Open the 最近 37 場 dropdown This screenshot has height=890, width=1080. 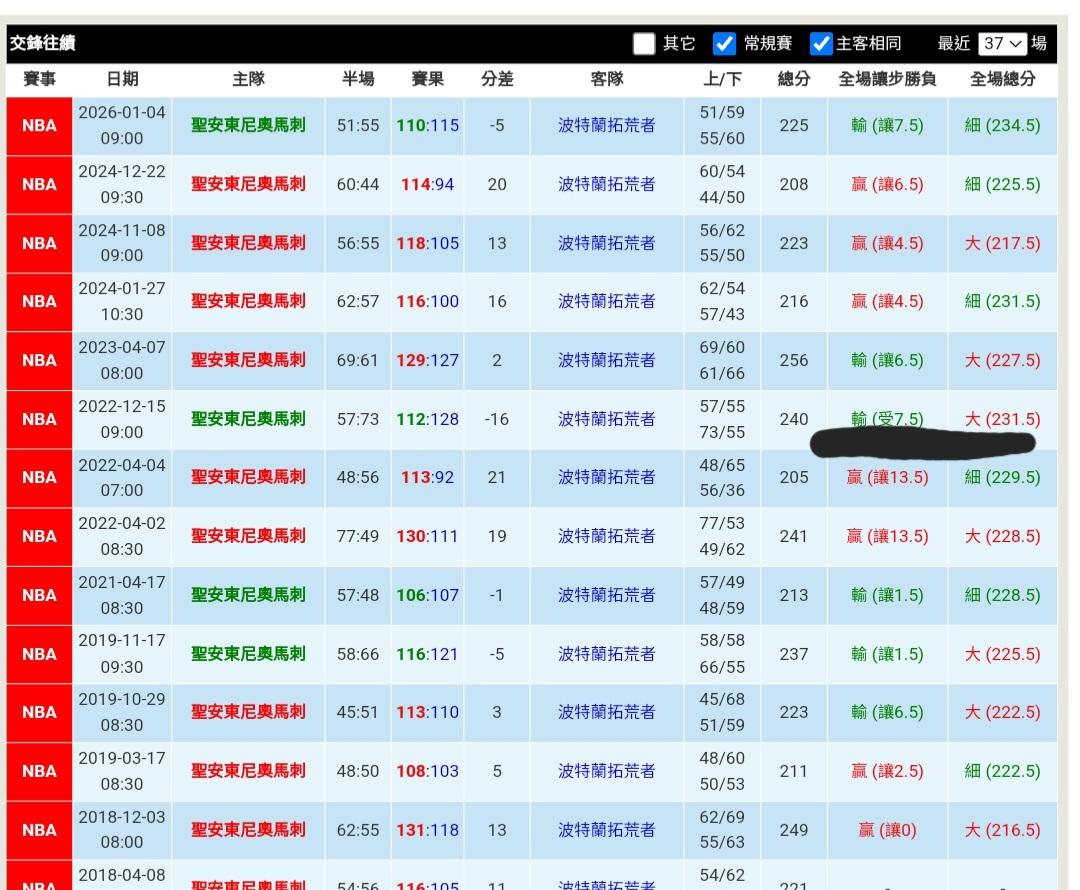pyautogui.click(x=1003, y=43)
